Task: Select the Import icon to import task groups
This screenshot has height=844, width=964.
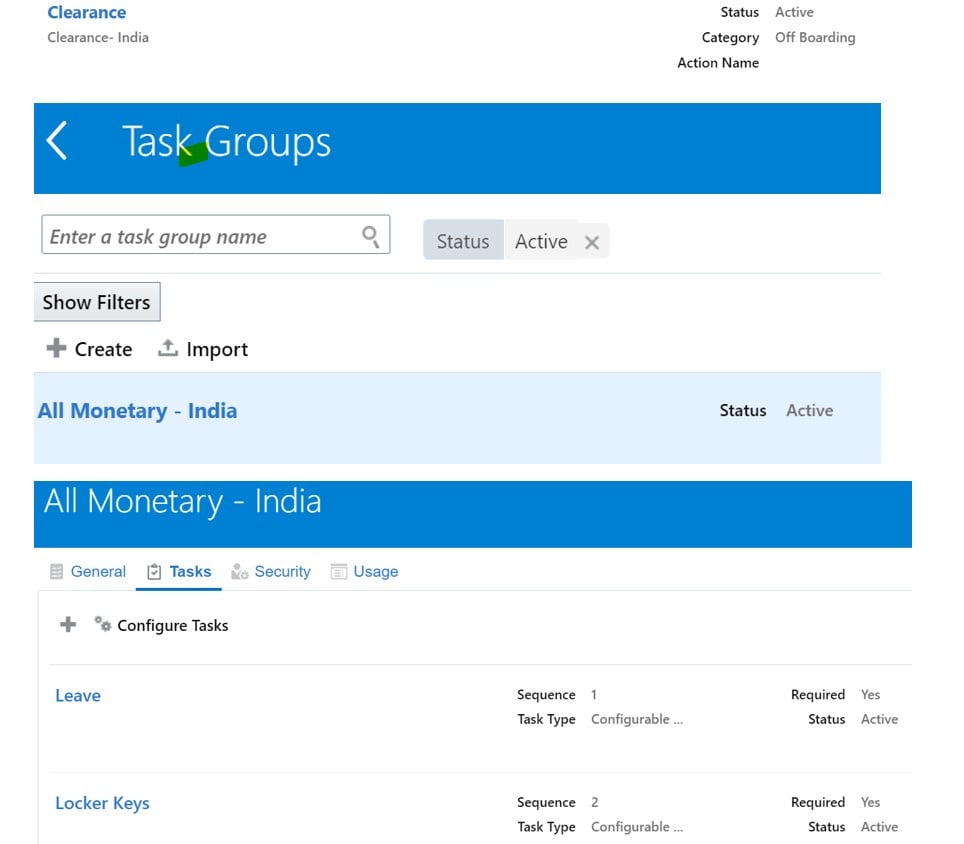Action: [x=169, y=349]
